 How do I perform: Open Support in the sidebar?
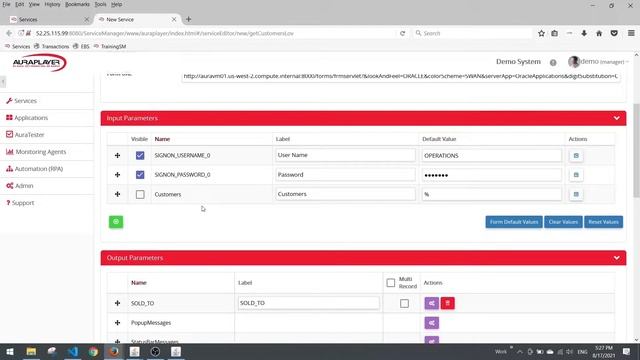coord(20,203)
